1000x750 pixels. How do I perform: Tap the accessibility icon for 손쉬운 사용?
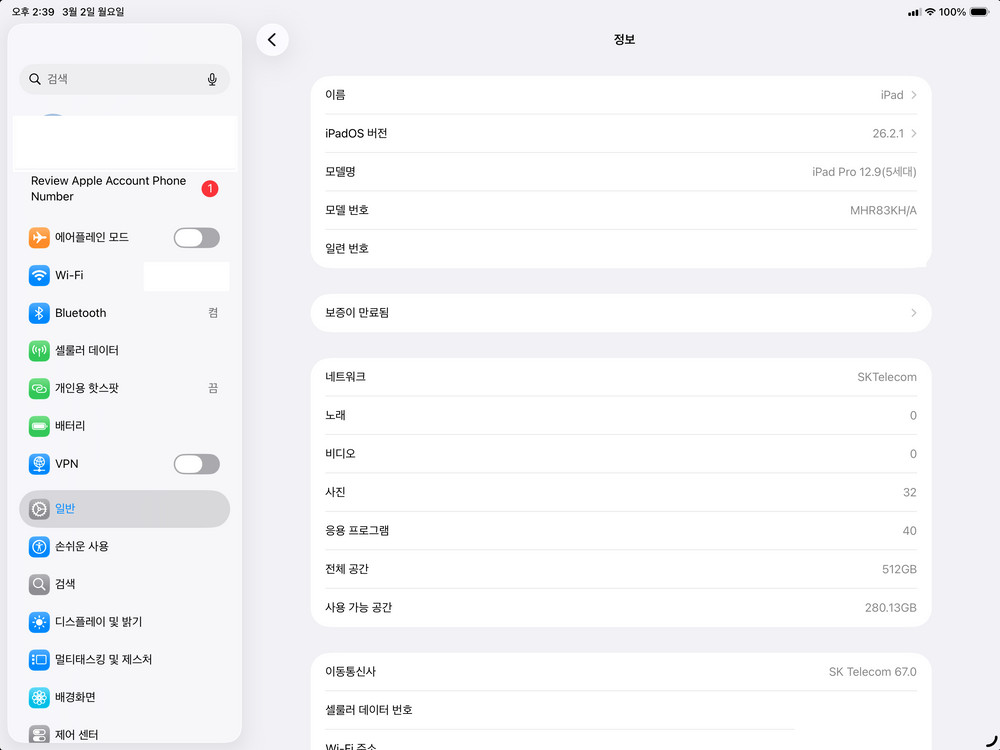pyautogui.click(x=39, y=547)
